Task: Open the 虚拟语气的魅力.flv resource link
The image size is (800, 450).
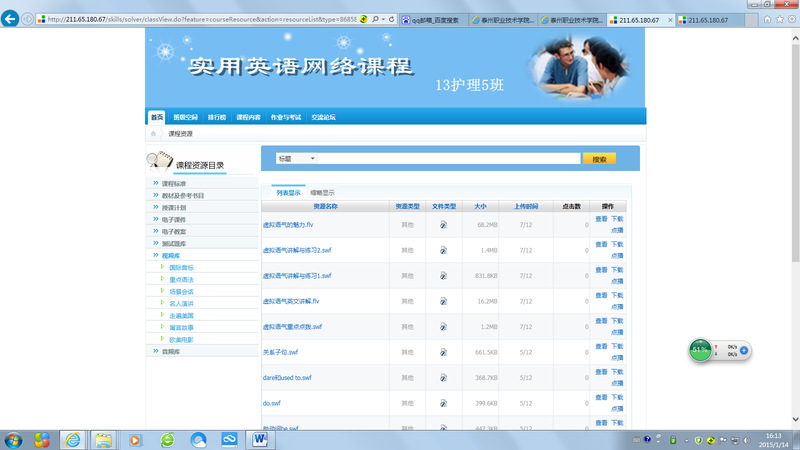Action: [288, 224]
